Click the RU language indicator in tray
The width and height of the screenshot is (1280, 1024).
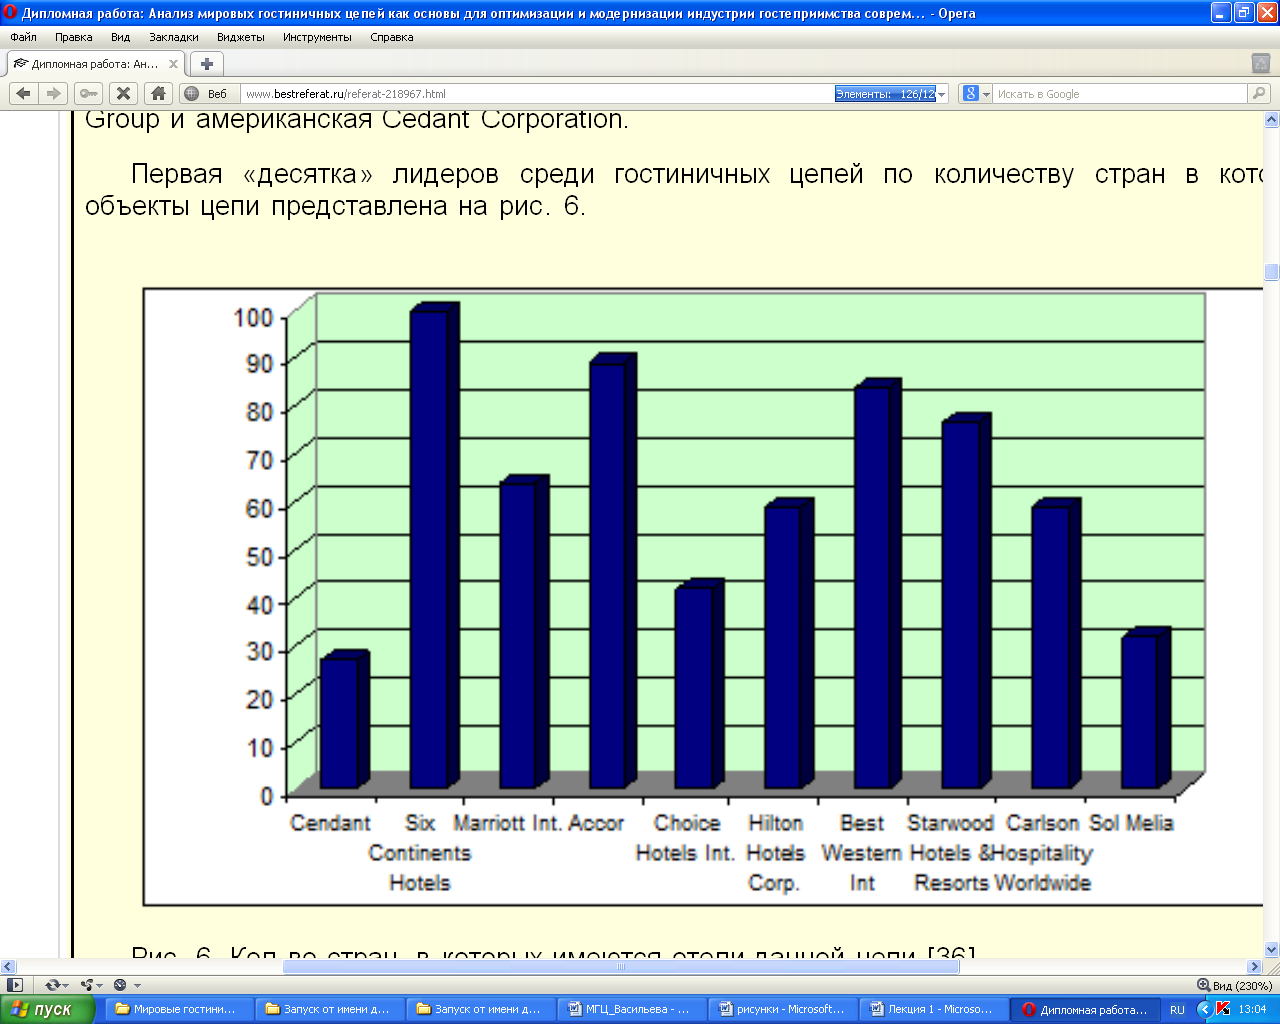click(1177, 1010)
